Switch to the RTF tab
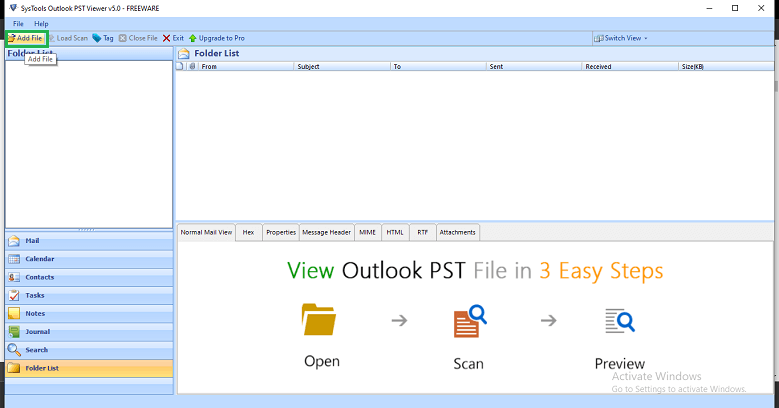This screenshot has width=779, height=408. pos(422,233)
